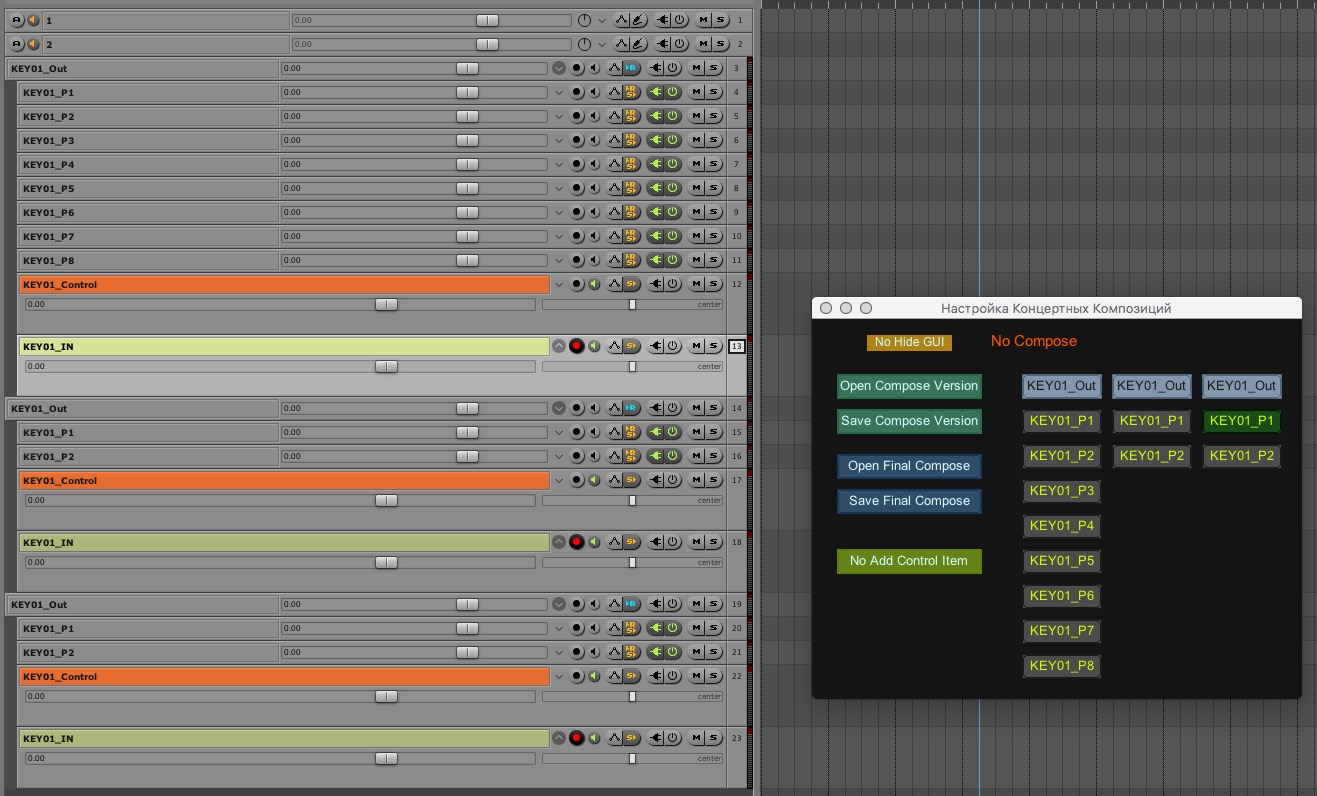Click green monitor speaker on track 12
Viewport: 1317px width, 796px height.
(594, 284)
